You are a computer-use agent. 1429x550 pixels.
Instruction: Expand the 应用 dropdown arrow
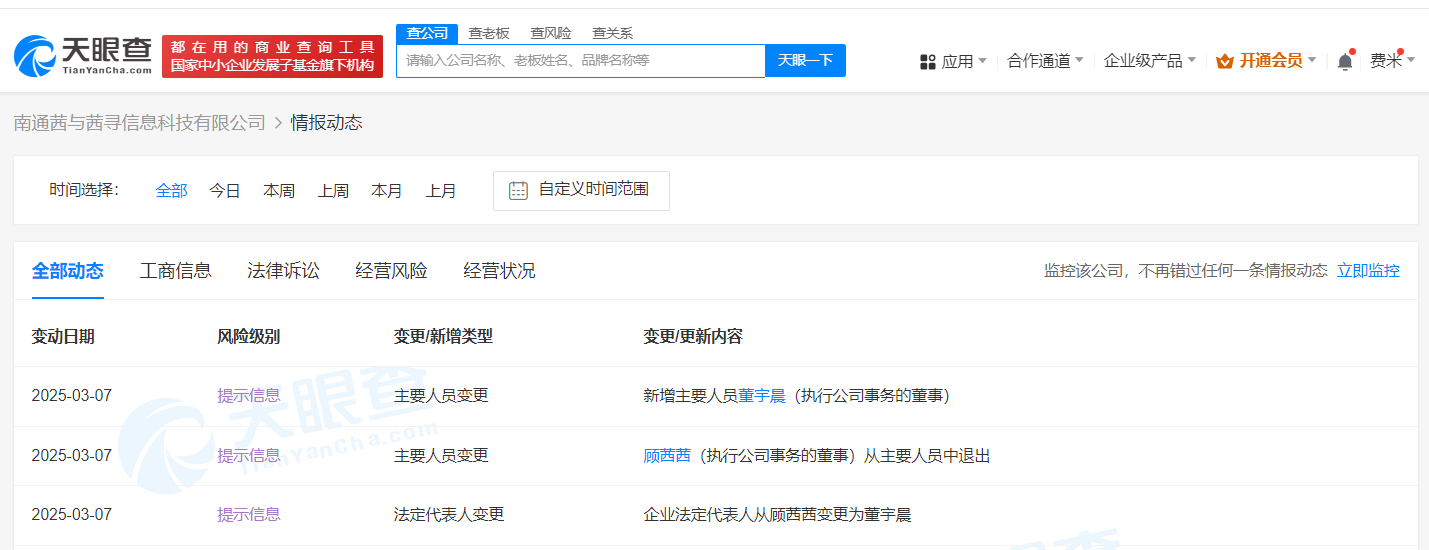pyautogui.click(x=982, y=61)
